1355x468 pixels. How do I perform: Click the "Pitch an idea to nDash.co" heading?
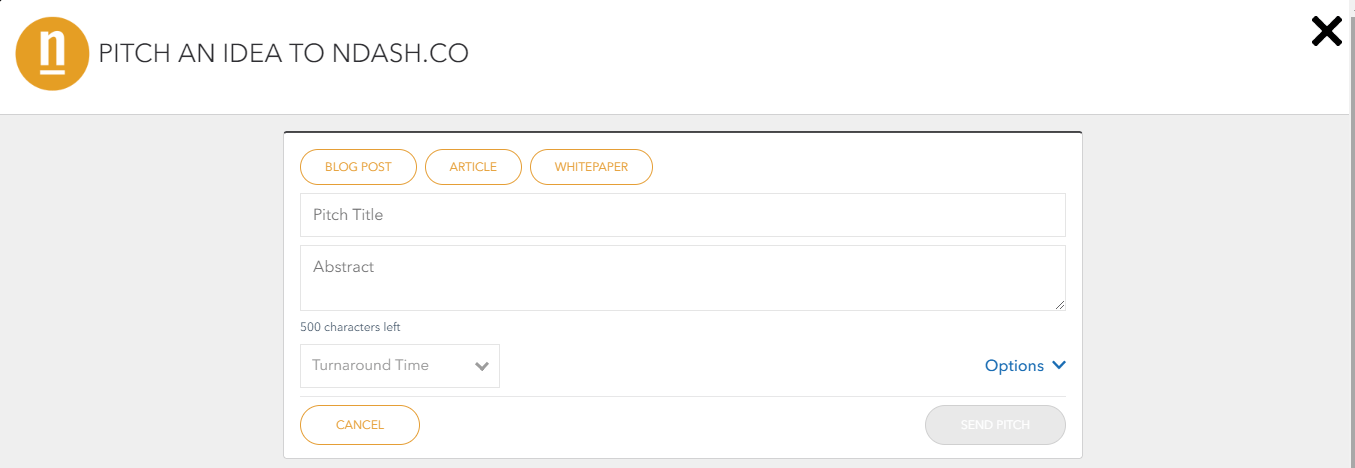(283, 54)
